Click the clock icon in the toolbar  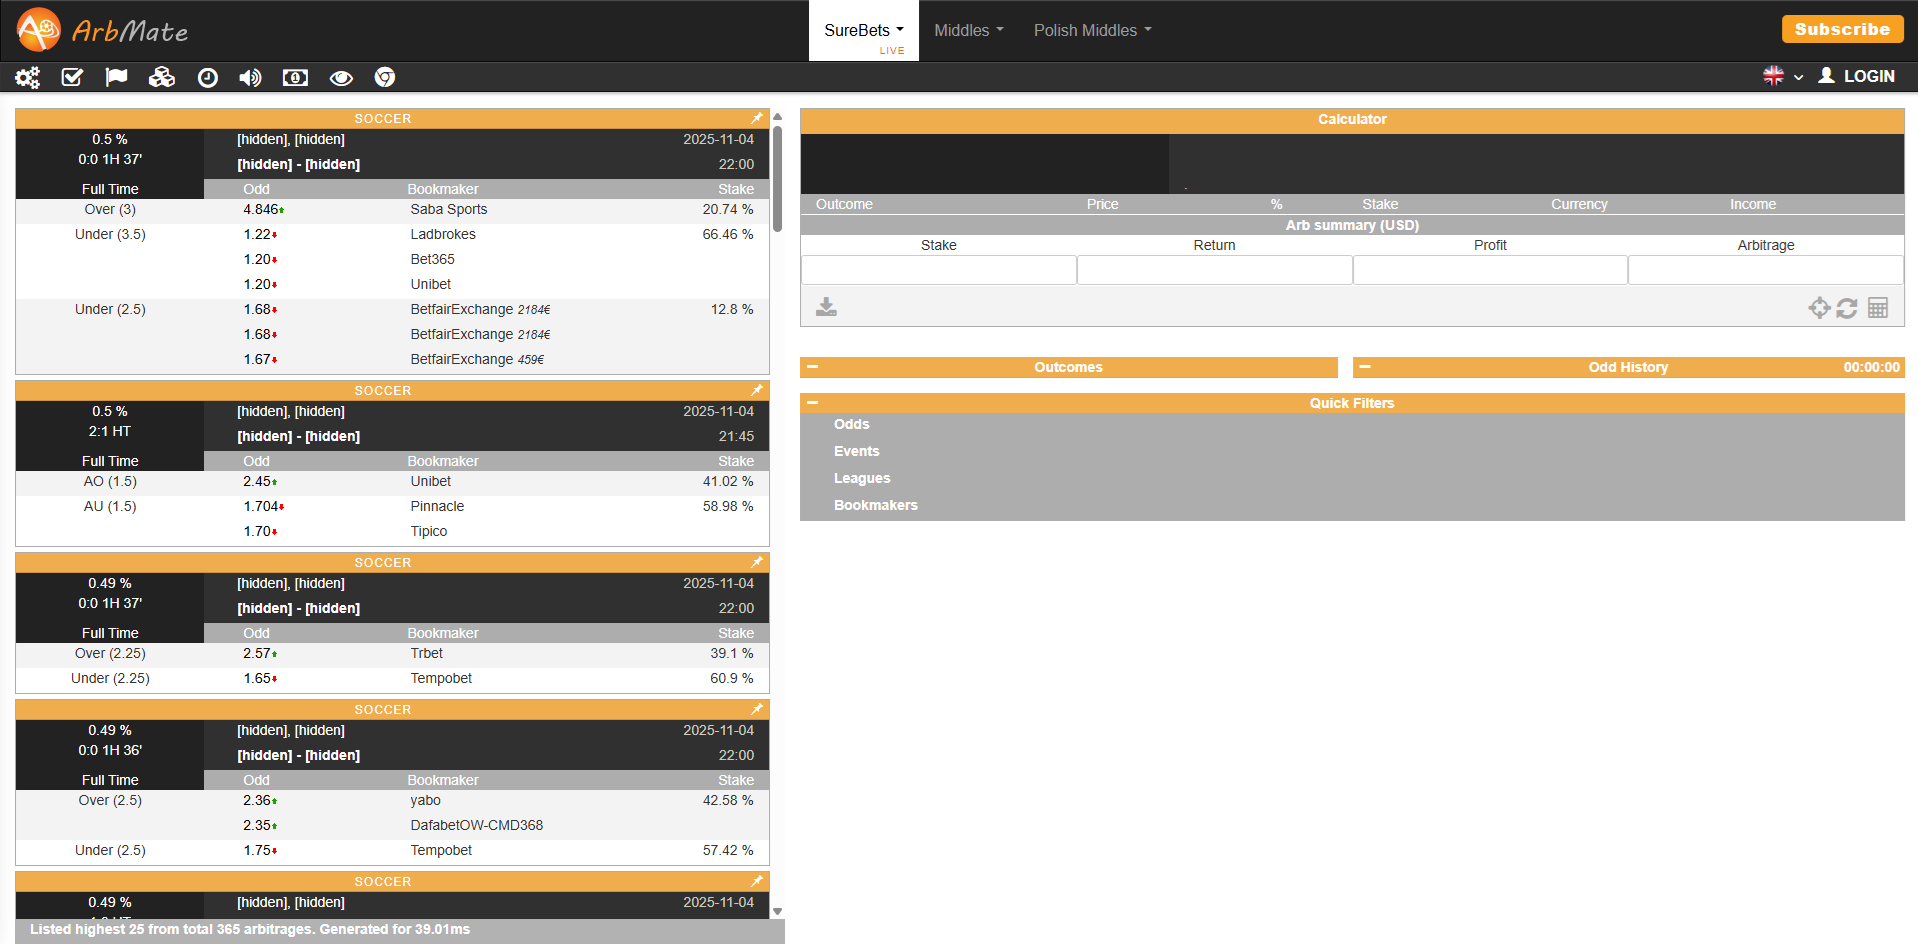[207, 77]
